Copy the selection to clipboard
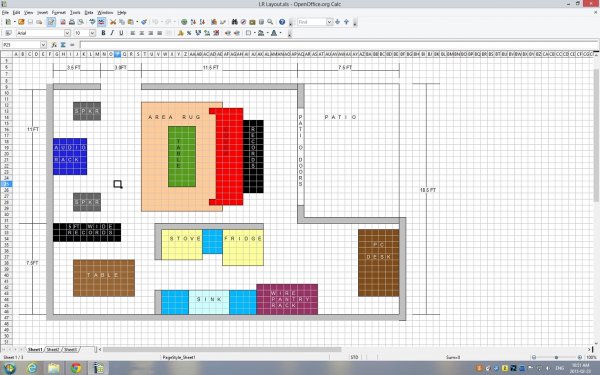The height and width of the screenshot is (375, 600). (x=122, y=22)
